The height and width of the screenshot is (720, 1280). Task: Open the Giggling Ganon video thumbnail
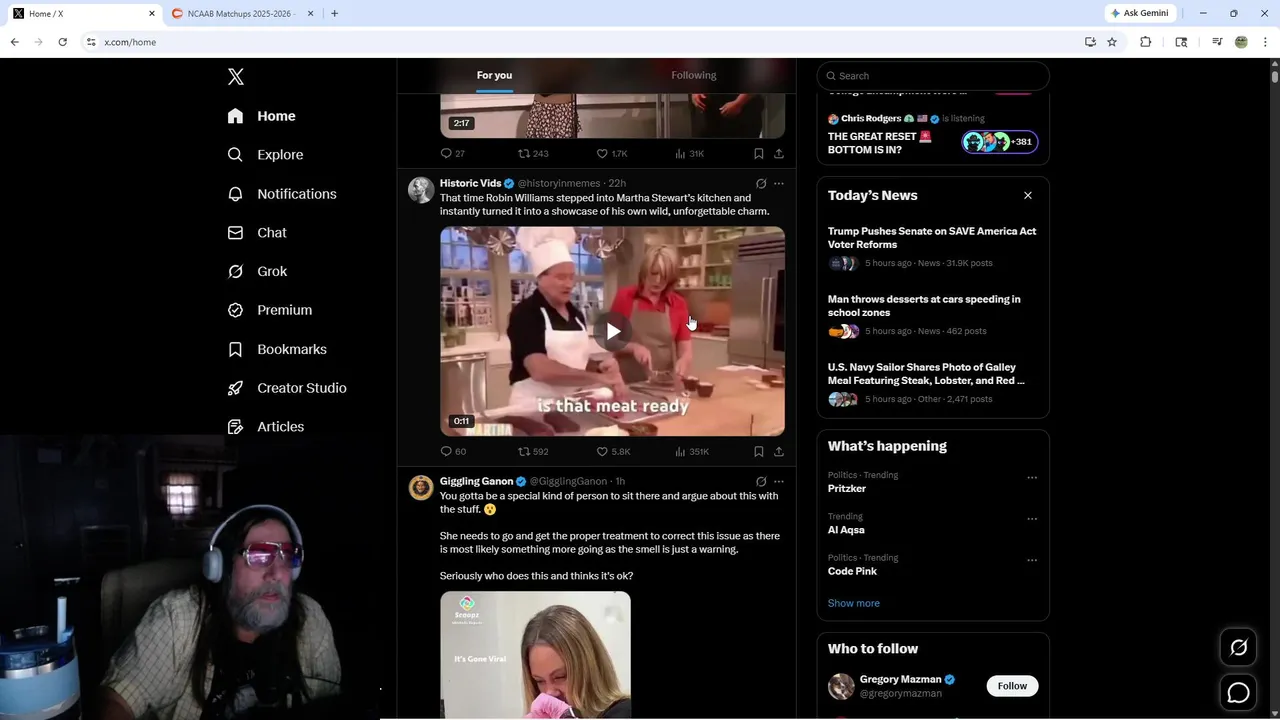(535, 655)
